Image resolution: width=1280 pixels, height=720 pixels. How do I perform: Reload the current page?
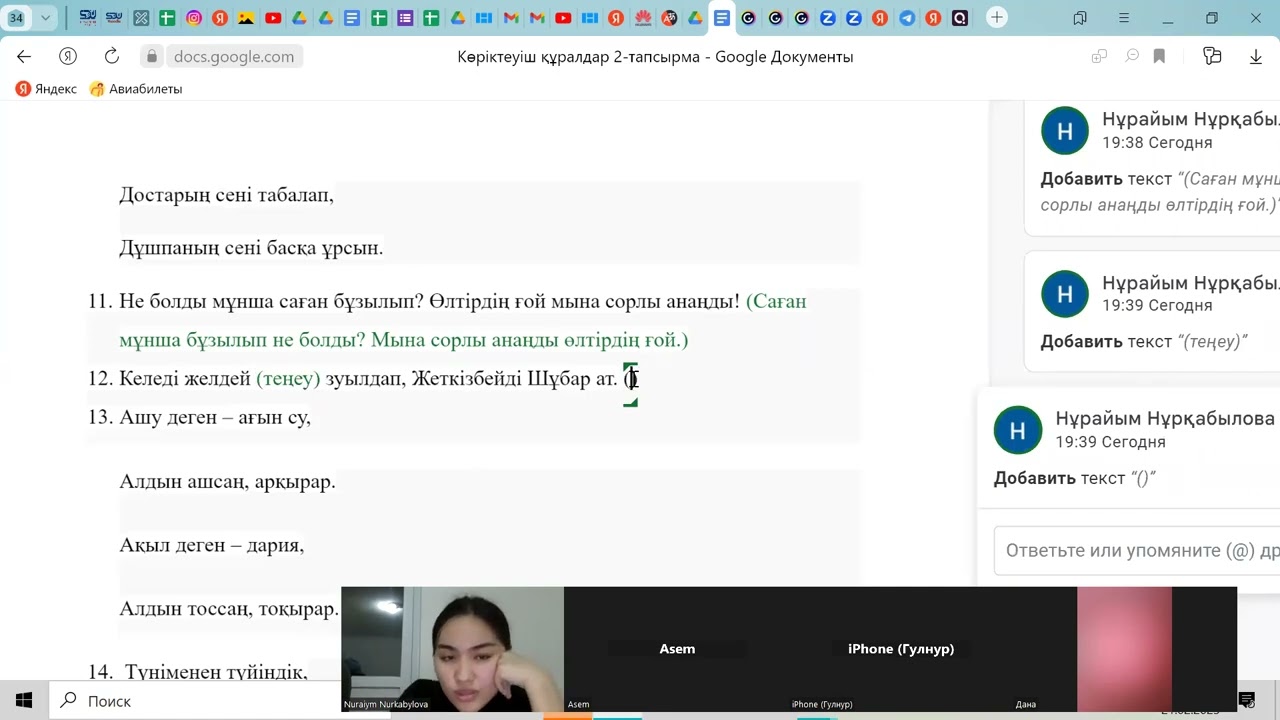point(111,57)
